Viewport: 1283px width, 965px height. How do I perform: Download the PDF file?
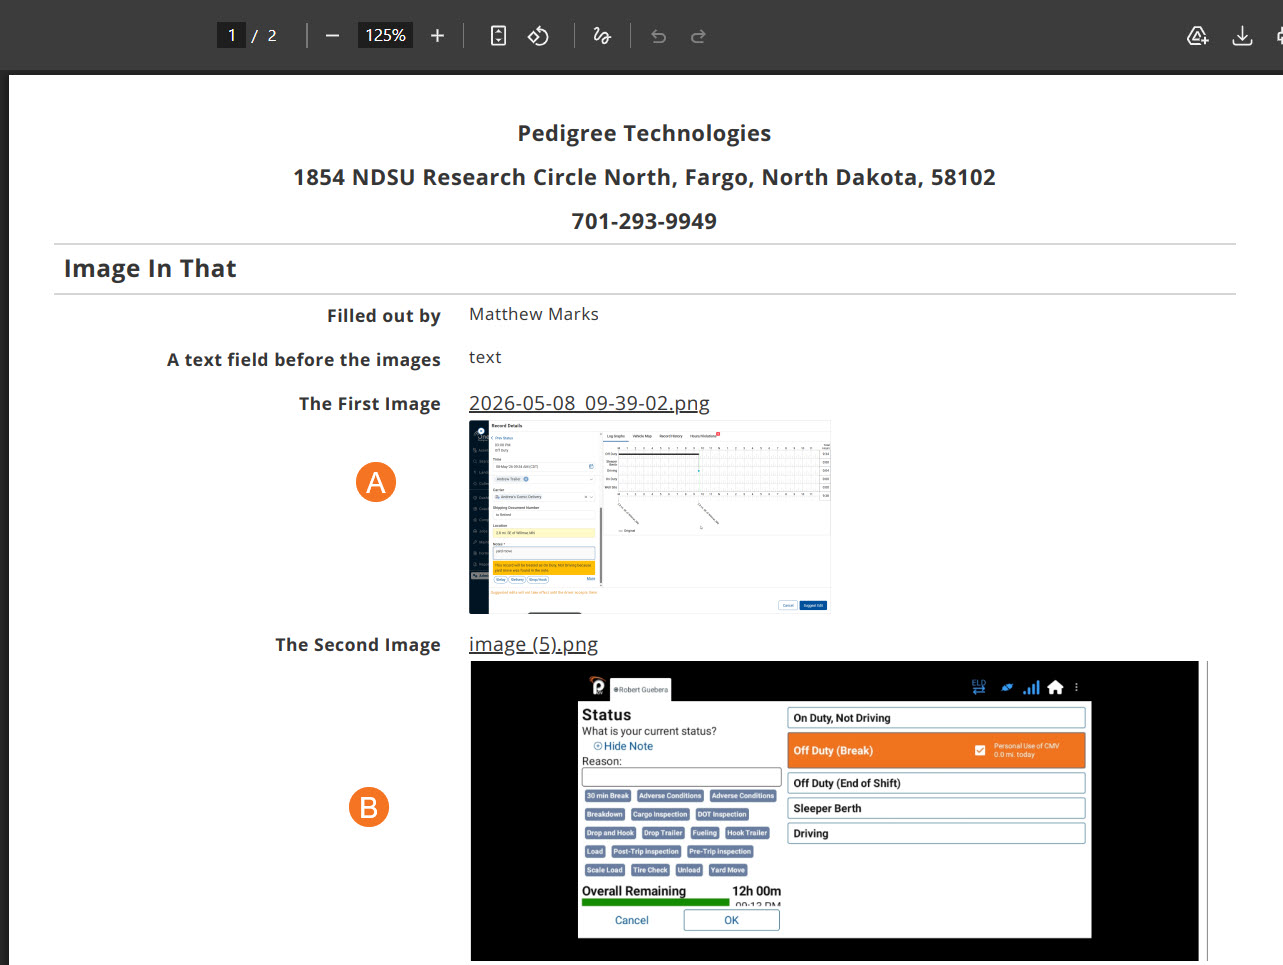coord(1242,36)
